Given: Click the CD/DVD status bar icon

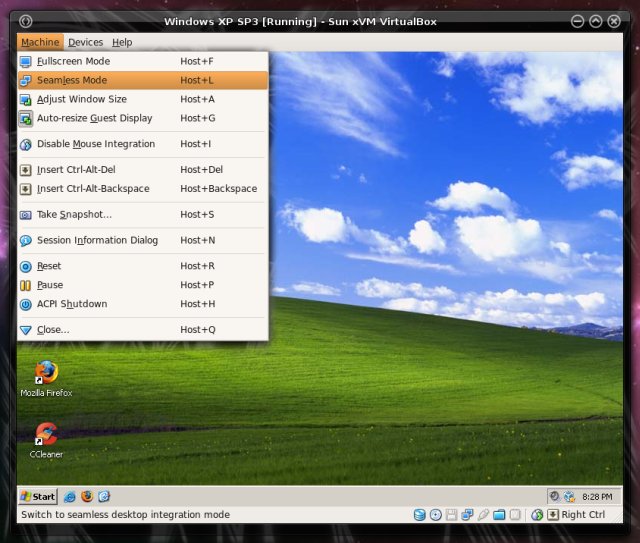Looking at the screenshot, I should (436, 515).
